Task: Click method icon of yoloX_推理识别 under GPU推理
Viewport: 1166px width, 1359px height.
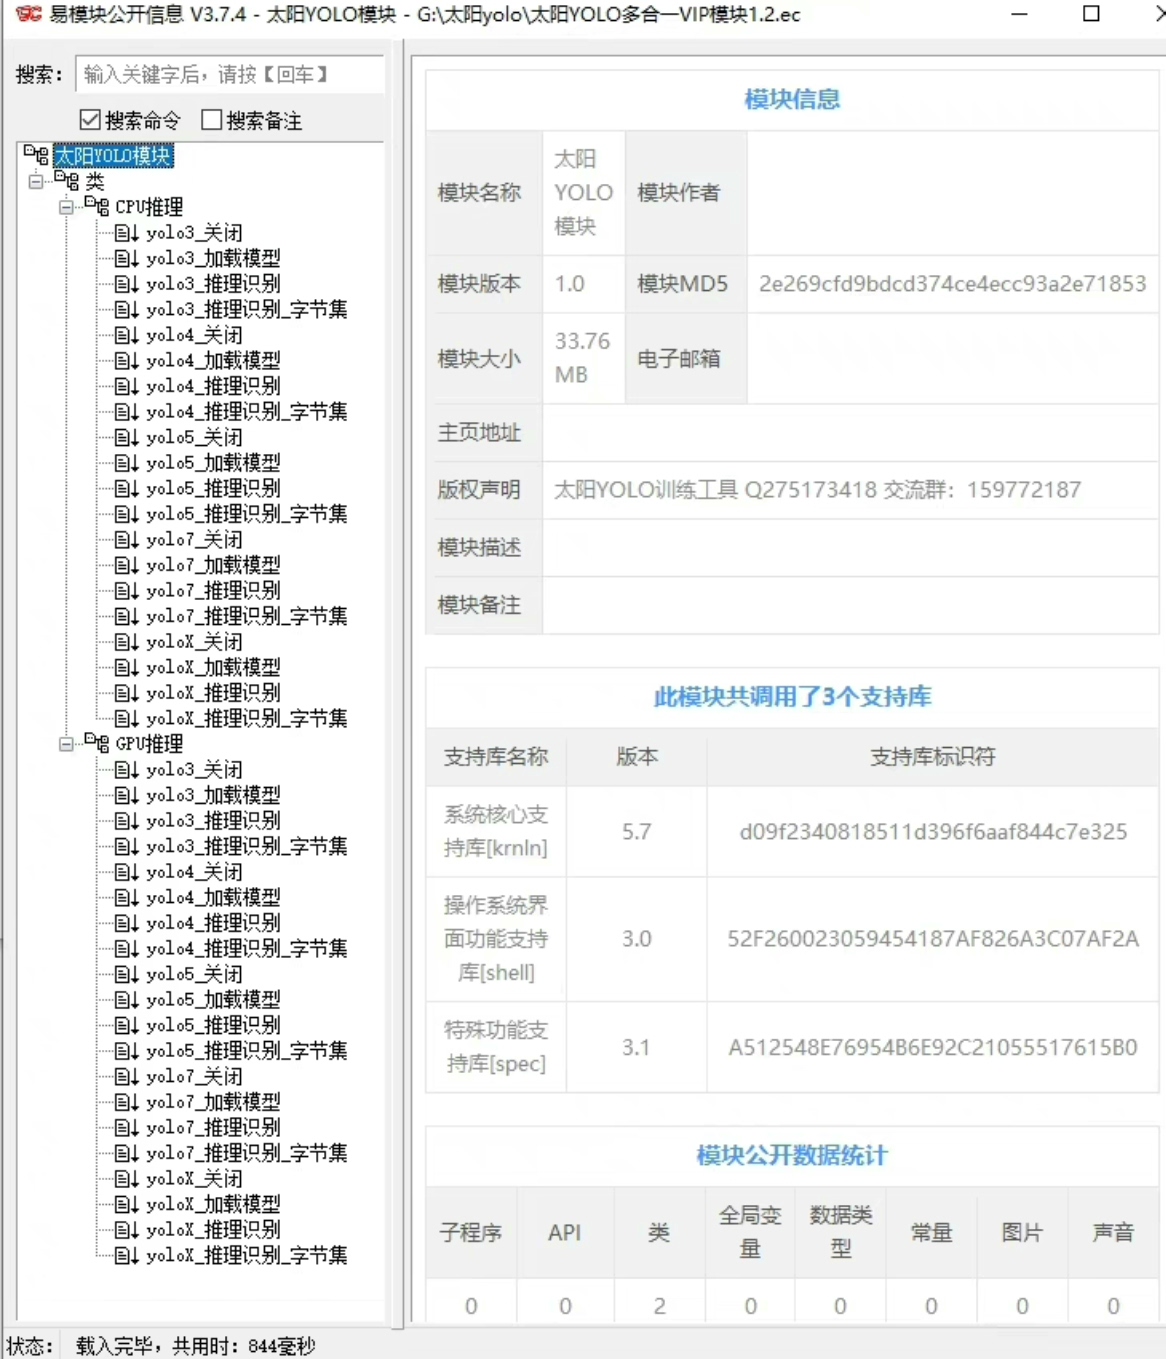Action: click(x=127, y=1229)
